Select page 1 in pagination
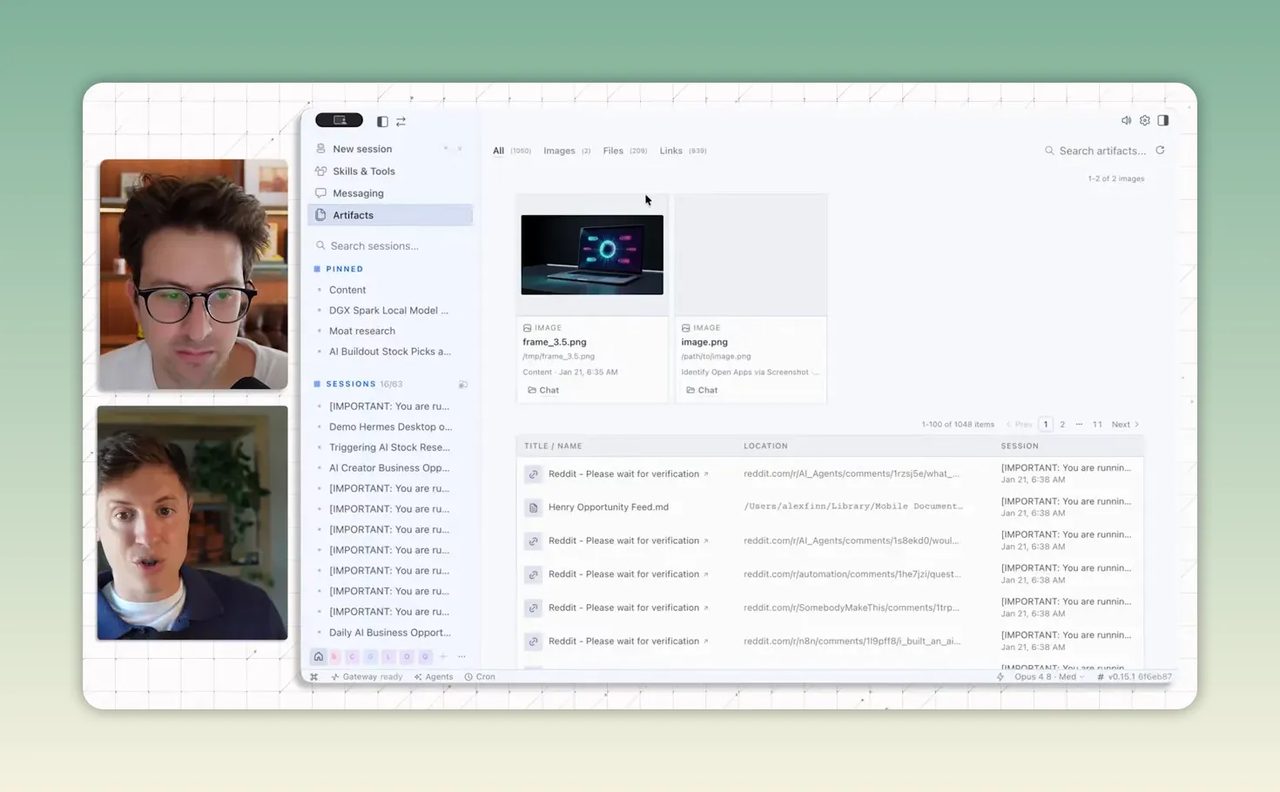This screenshot has width=1280, height=792. 1046,424
